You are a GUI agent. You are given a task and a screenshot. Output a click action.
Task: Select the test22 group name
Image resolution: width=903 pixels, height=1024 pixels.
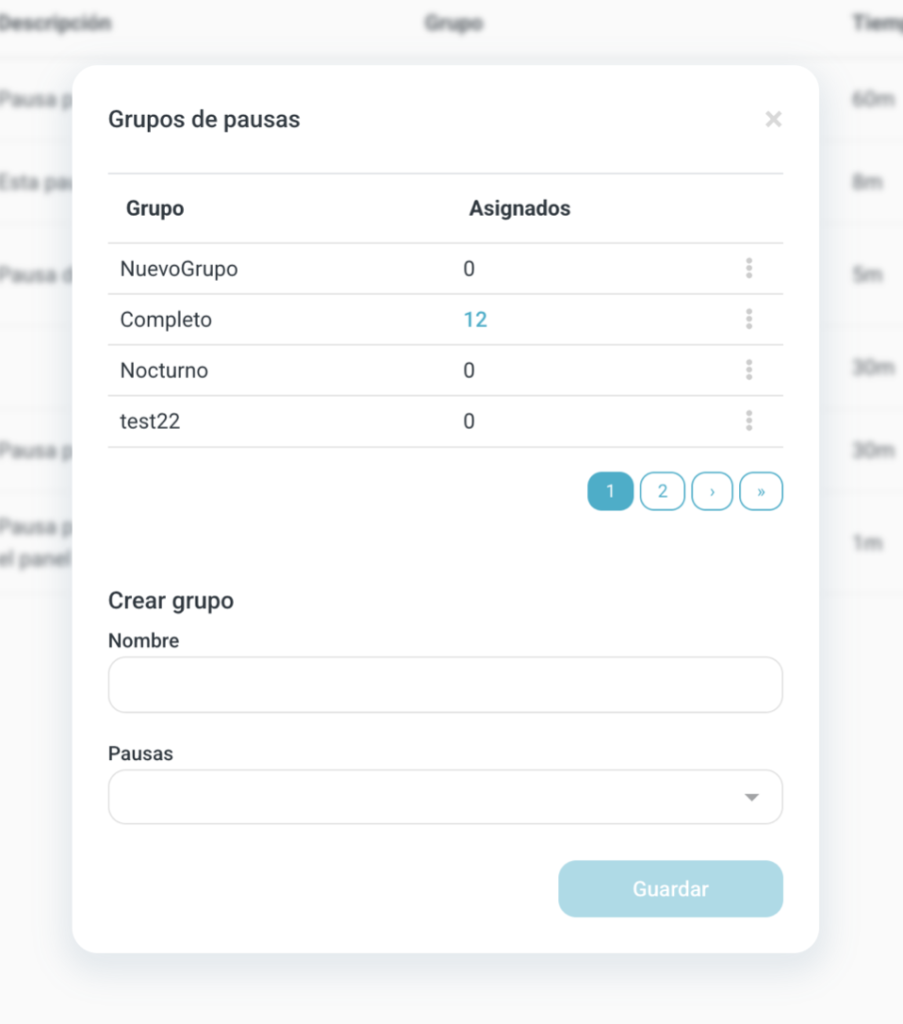point(150,422)
